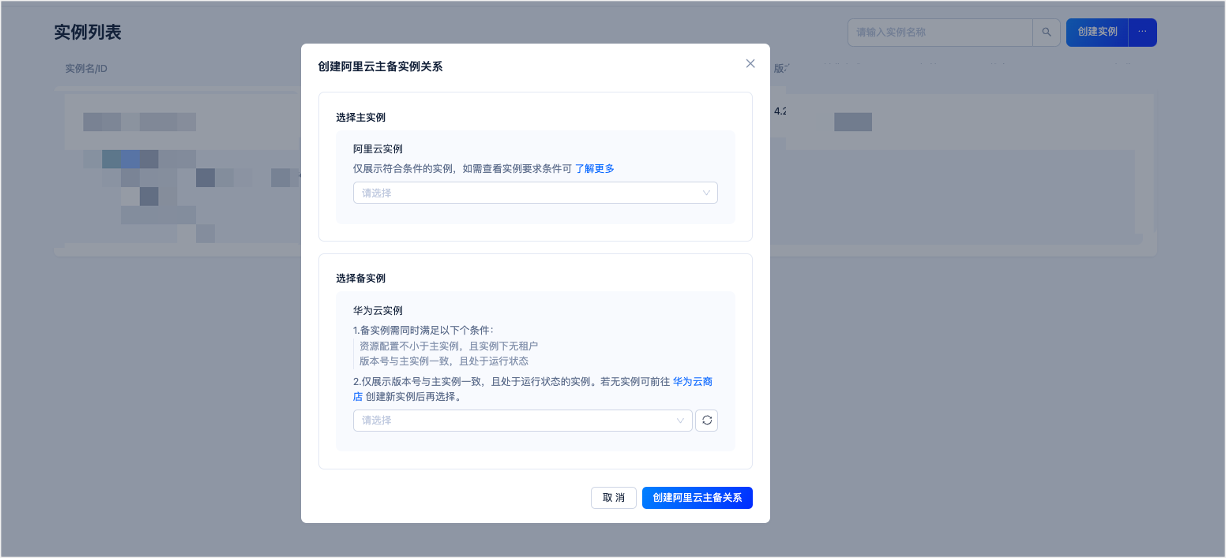1226x558 pixels.
Task: Click the 选择主实例 heading
Action: tap(361, 118)
